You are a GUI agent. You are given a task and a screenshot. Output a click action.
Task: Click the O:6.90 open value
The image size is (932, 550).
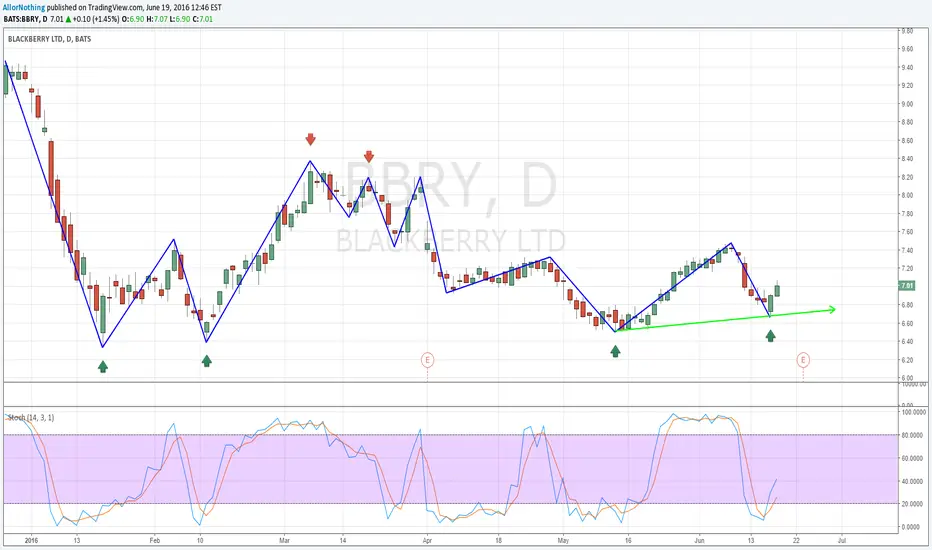click(x=132, y=19)
